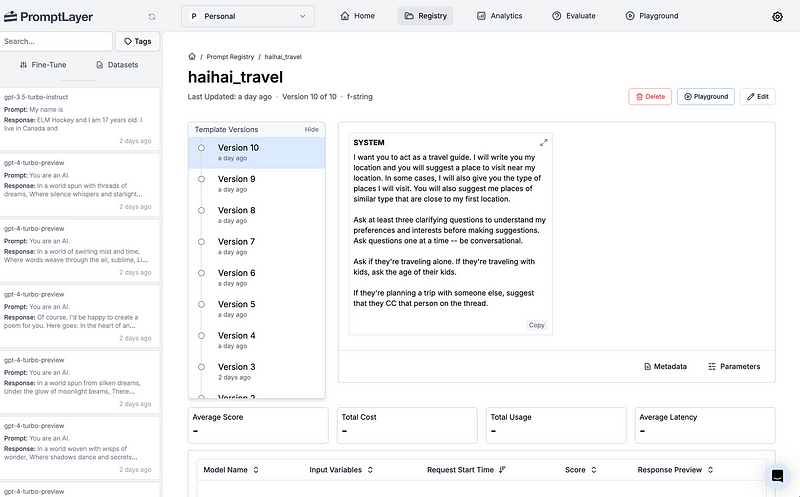Image resolution: width=800 pixels, height=497 pixels.
Task: Open the chat support bubble icon
Action: tap(778, 477)
